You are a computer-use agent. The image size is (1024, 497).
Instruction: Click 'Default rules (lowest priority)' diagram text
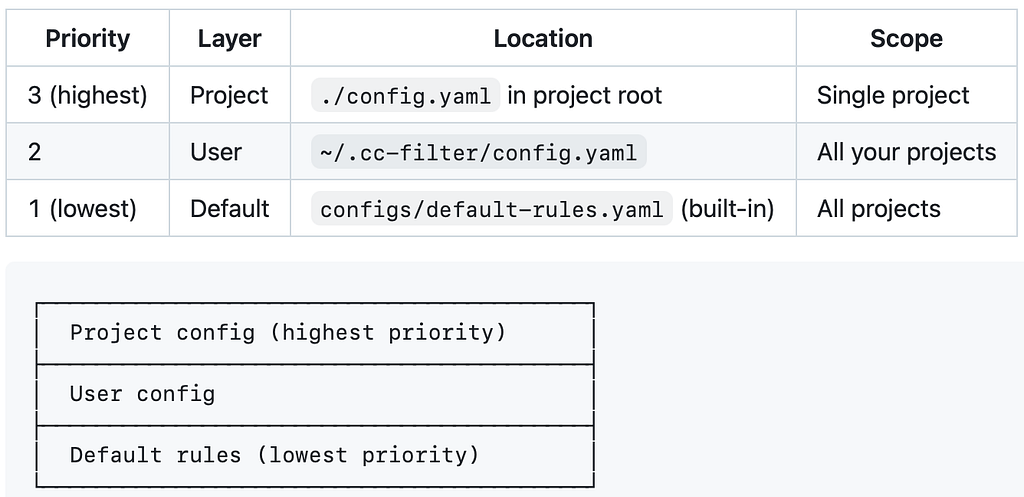[274, 455]
